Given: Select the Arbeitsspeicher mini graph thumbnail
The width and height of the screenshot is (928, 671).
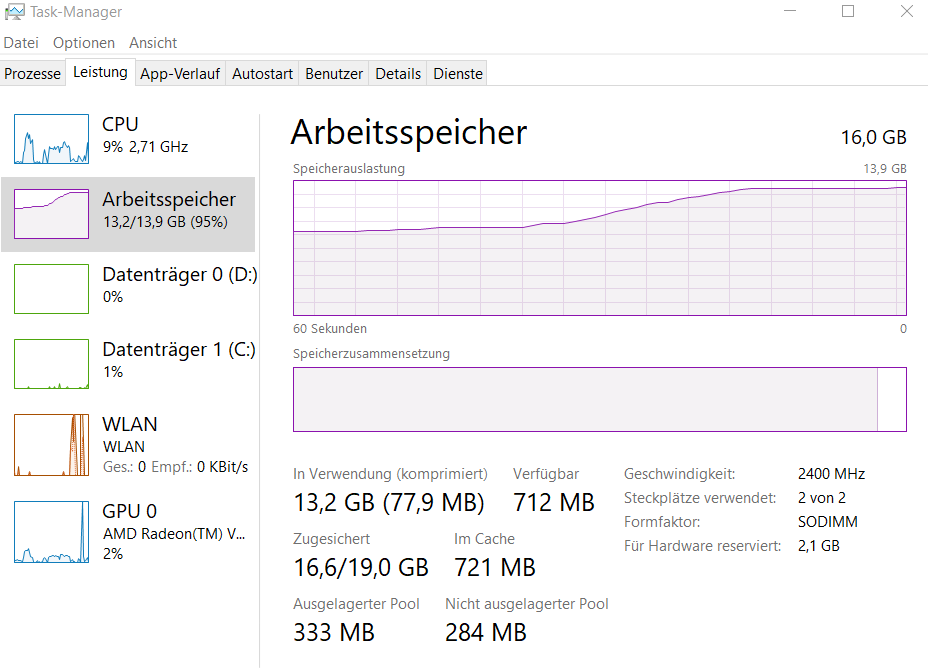Looking at the screenshot, I should point(51,213).
